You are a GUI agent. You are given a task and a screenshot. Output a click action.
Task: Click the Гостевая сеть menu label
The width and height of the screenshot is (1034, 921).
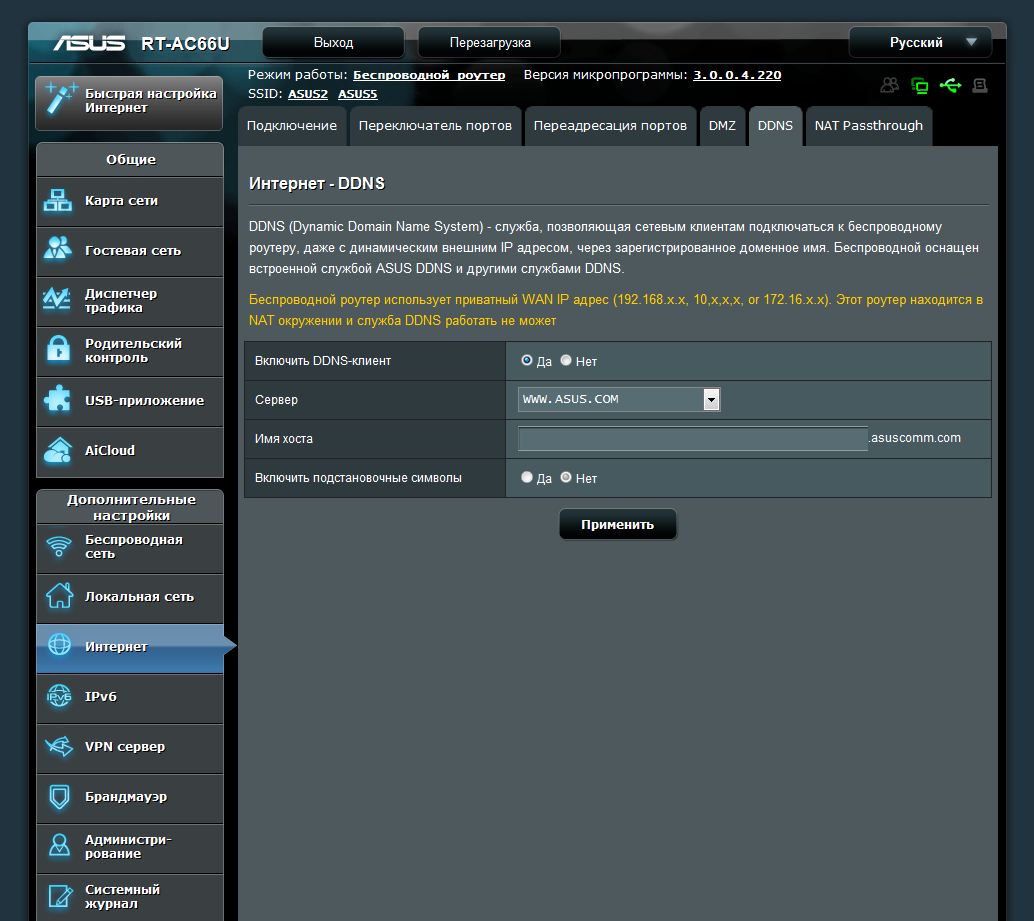[x=133, y=251]
